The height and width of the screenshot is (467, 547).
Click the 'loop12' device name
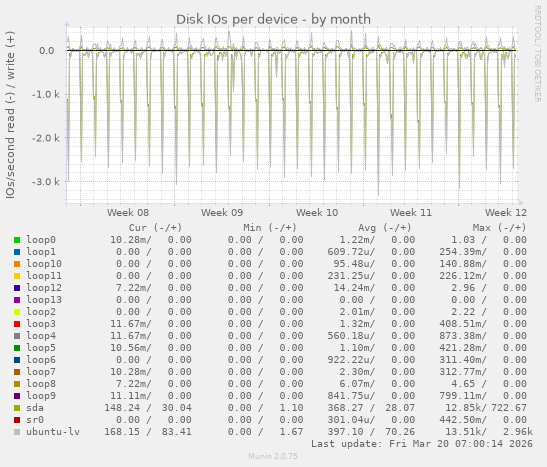point(44,288)
